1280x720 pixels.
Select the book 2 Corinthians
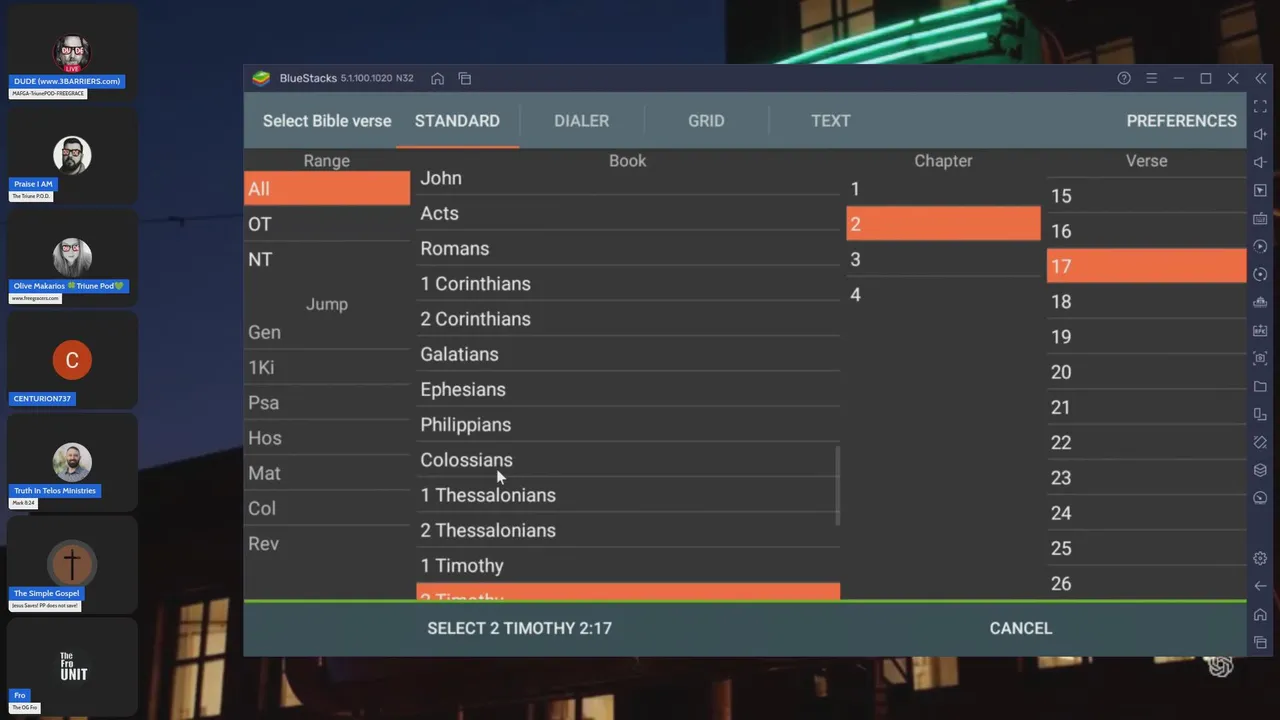(628, 319)
